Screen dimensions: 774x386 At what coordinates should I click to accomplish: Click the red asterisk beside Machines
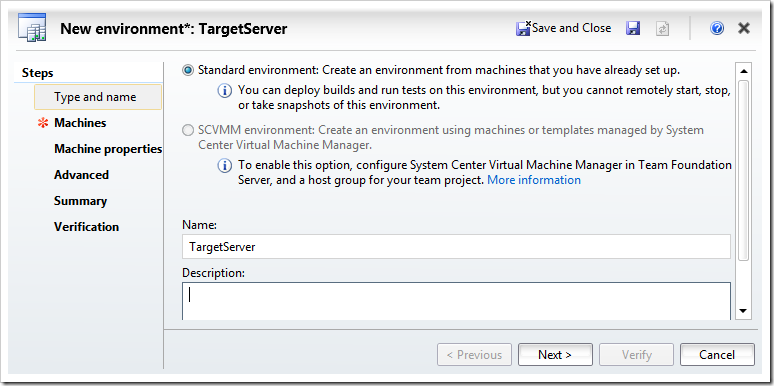pyautogui.click(x=43, y=123)
